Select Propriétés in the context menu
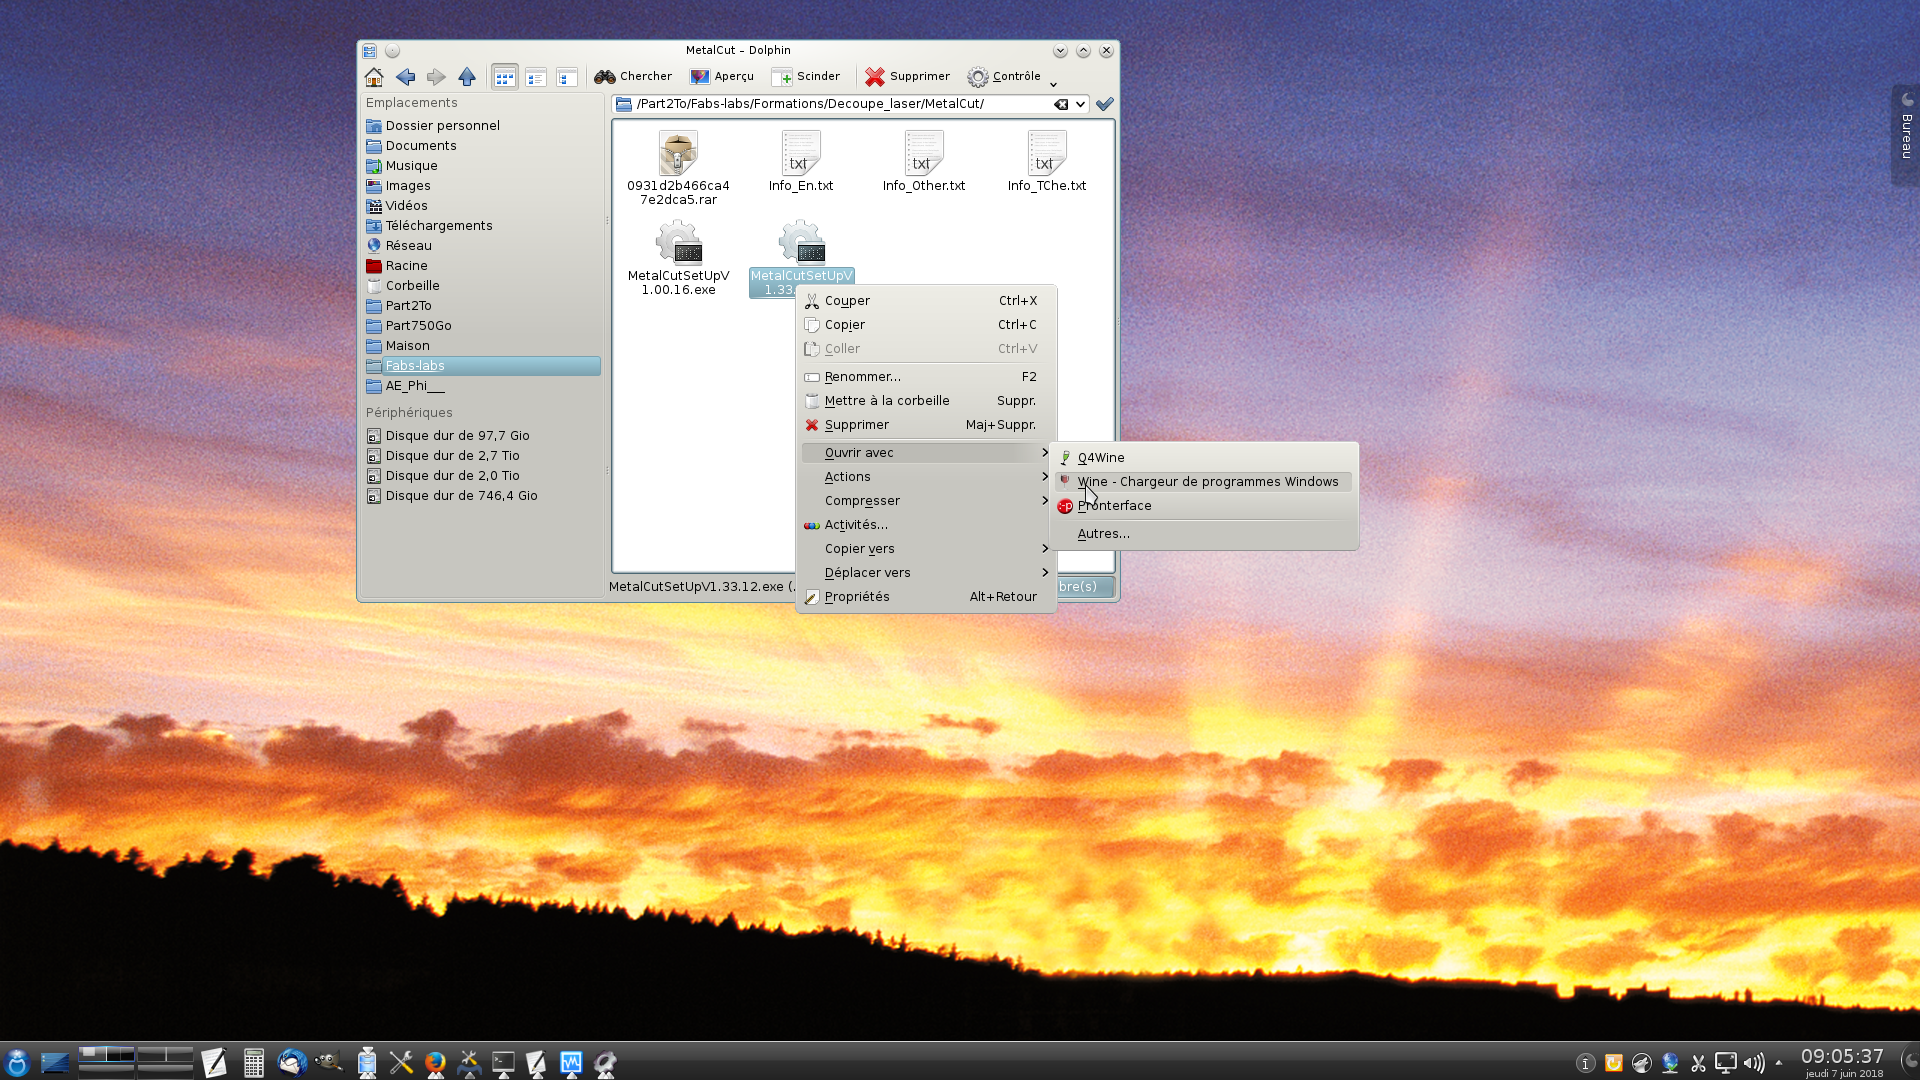Screen dimensions: 1920x1080 (x=857, y=597)
